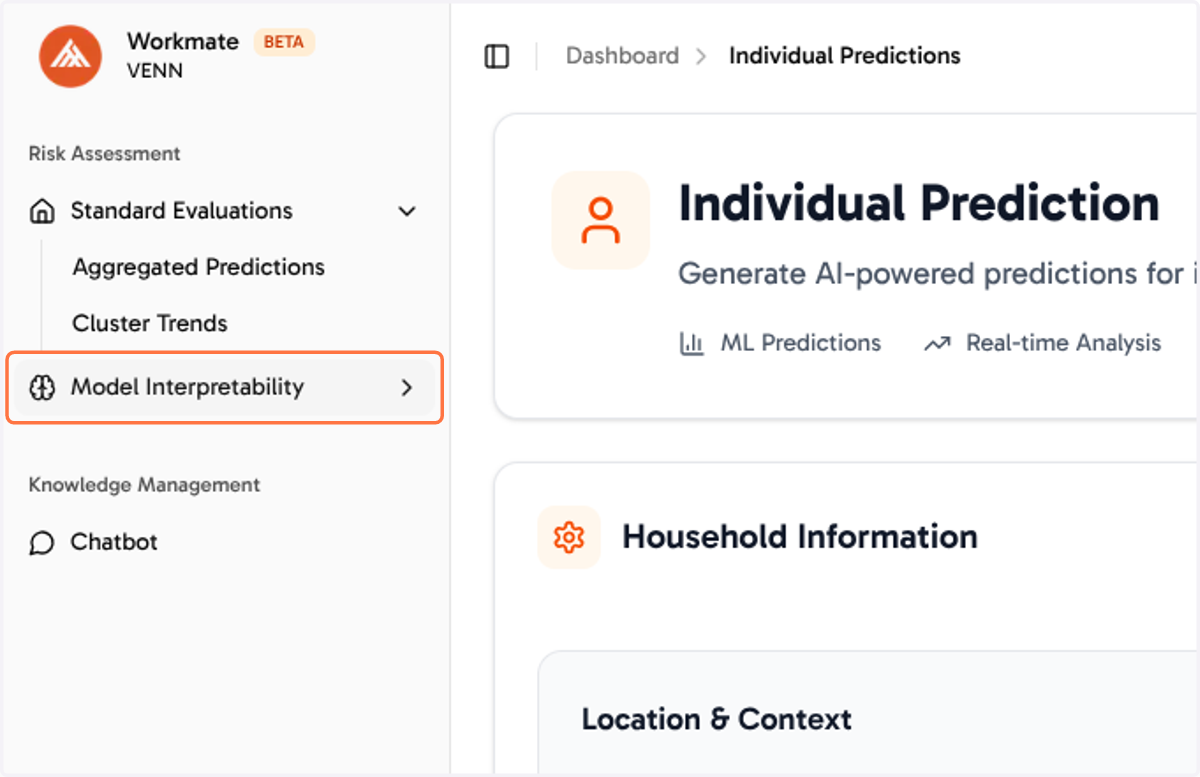Open Cluster Trends in the sidebar
The width and height of the screenshot is (1200, 777).
(150, 323)
